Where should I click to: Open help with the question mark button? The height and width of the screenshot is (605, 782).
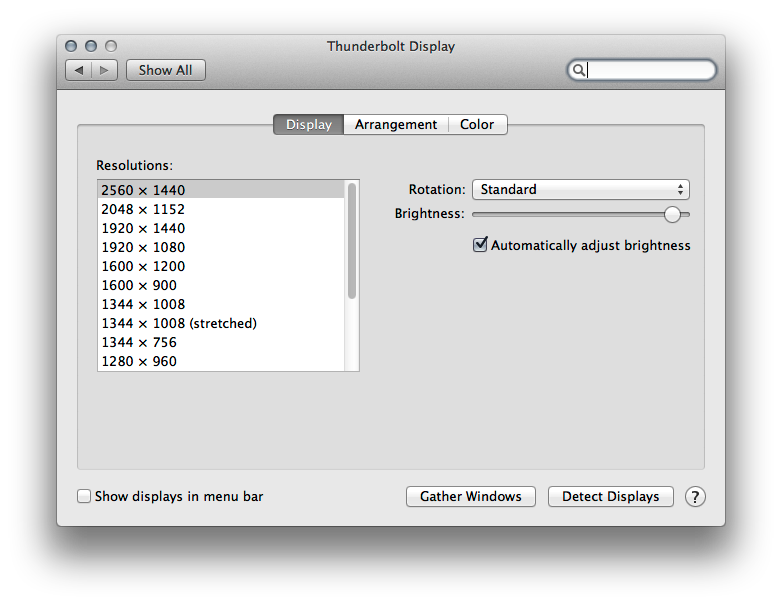tap(695, 497)
